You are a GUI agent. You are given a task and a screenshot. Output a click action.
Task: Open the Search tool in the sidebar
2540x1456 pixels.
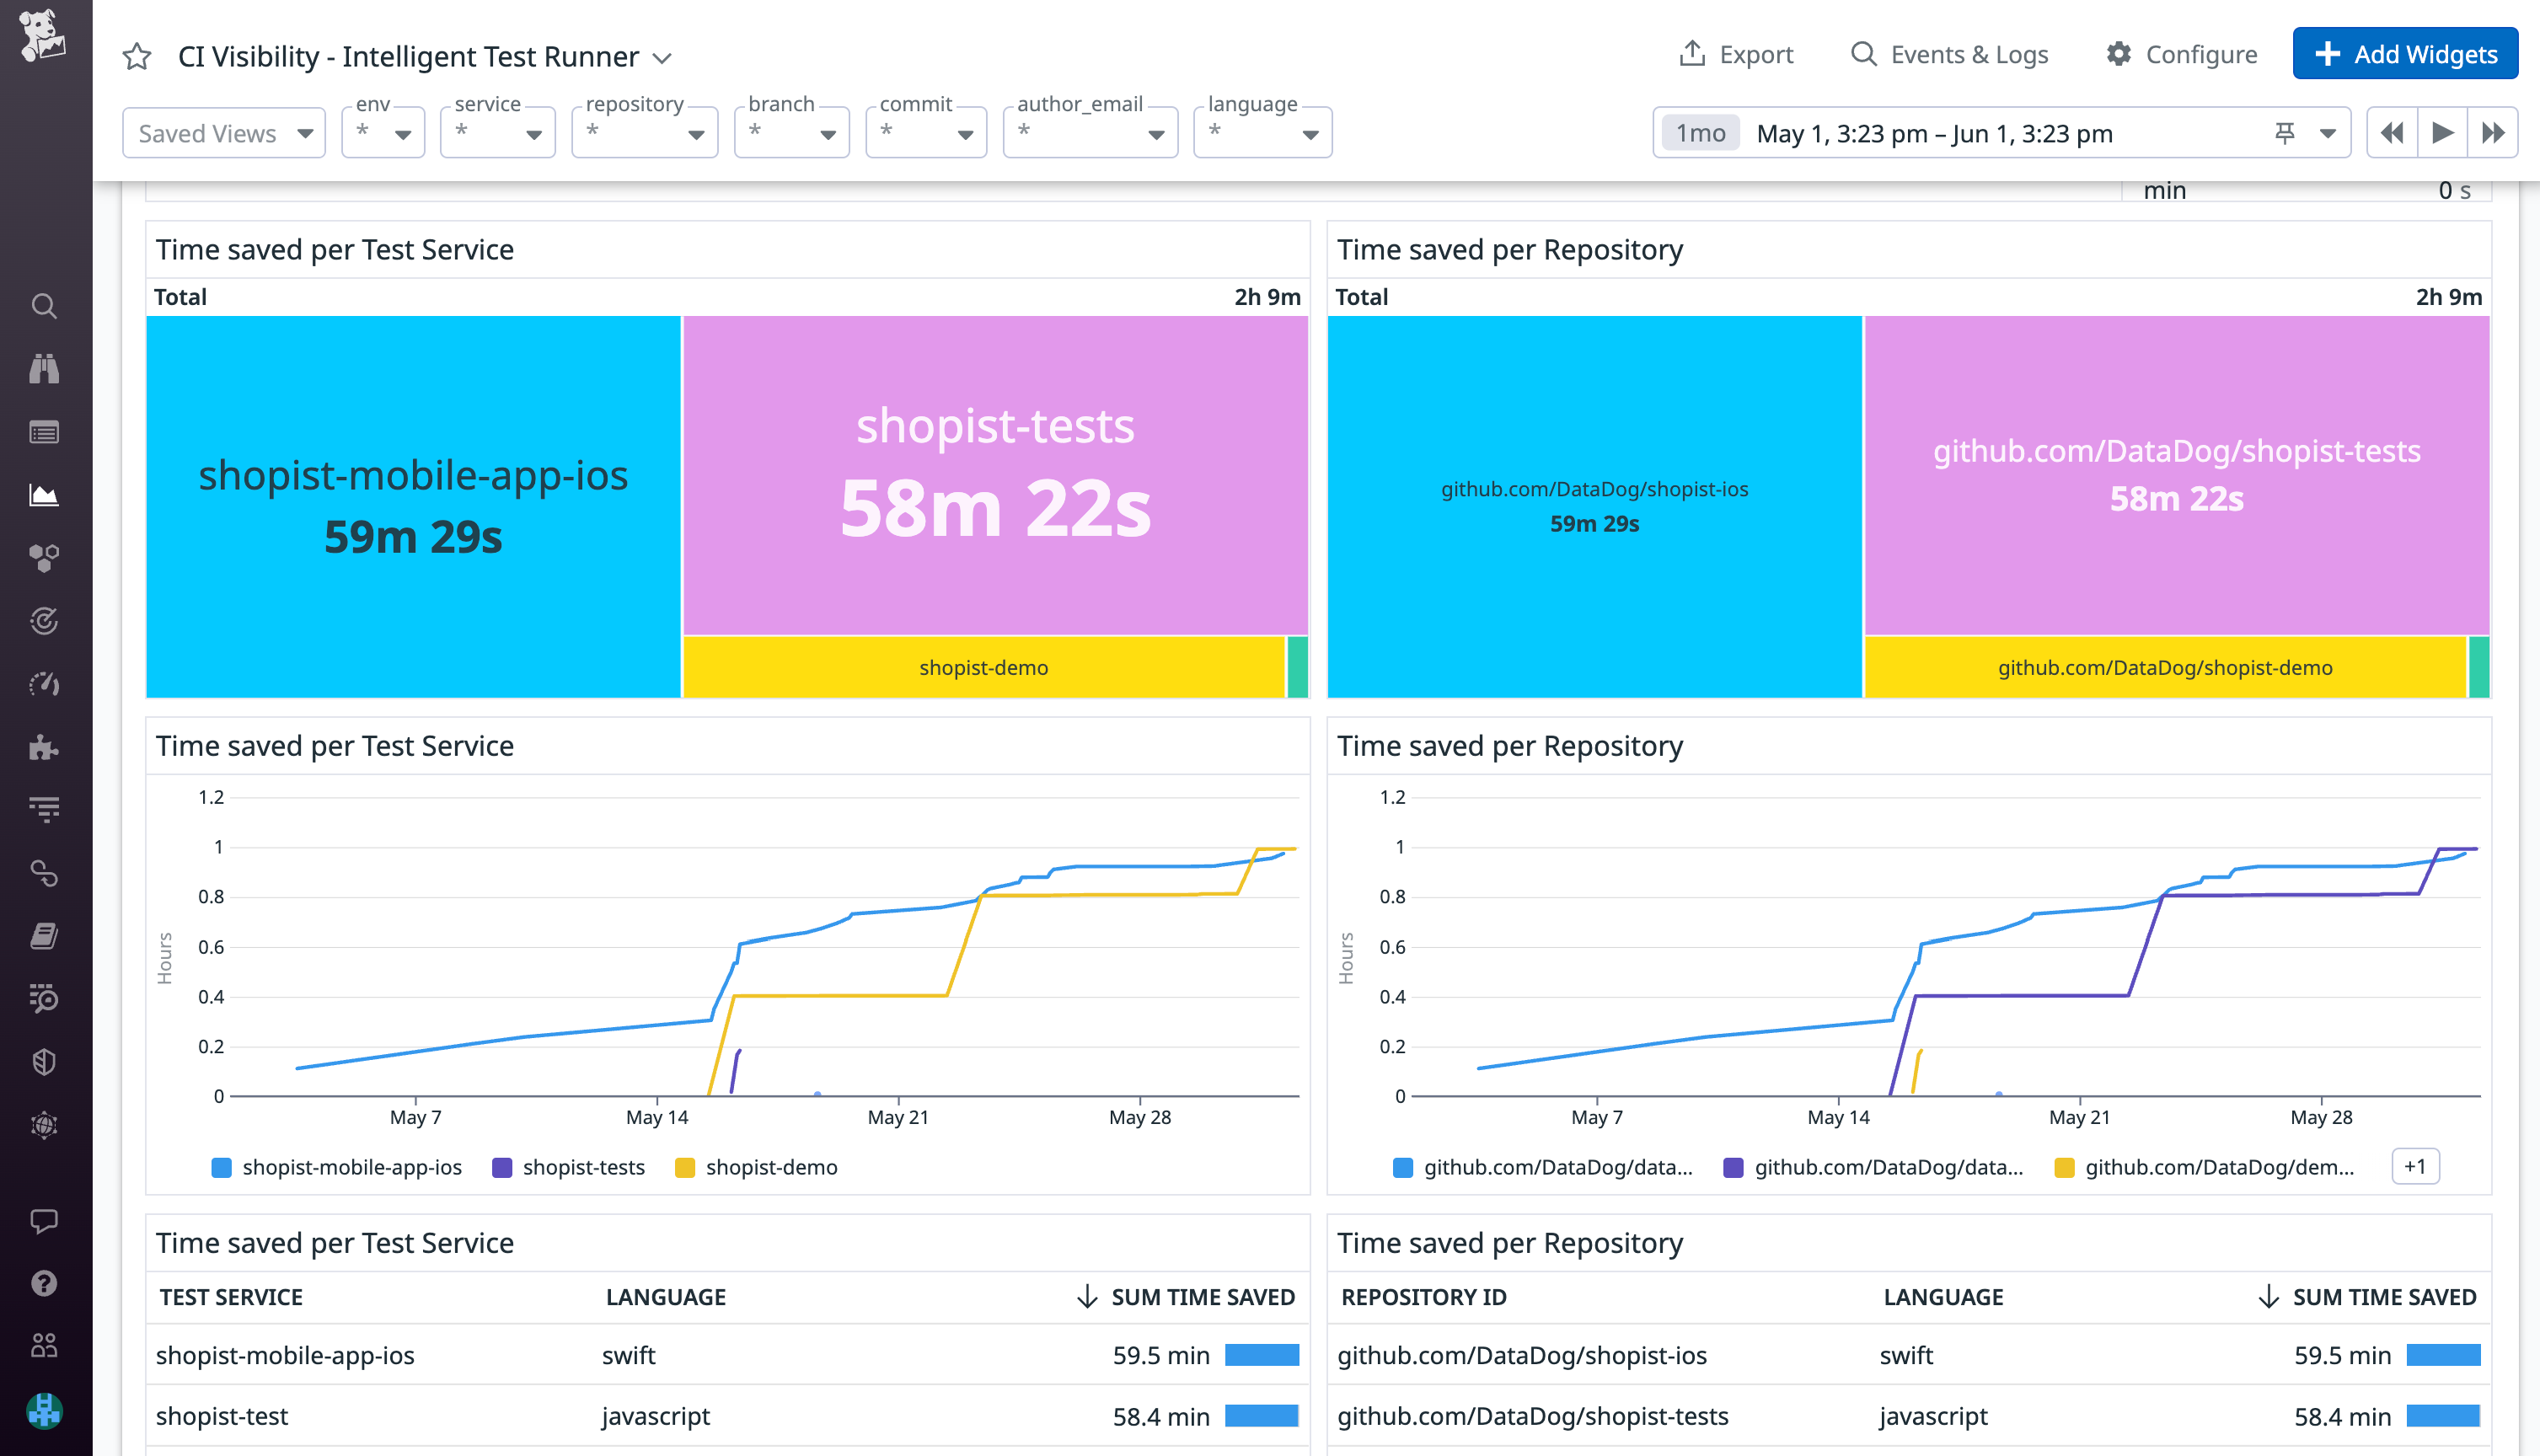coord(44,307)
